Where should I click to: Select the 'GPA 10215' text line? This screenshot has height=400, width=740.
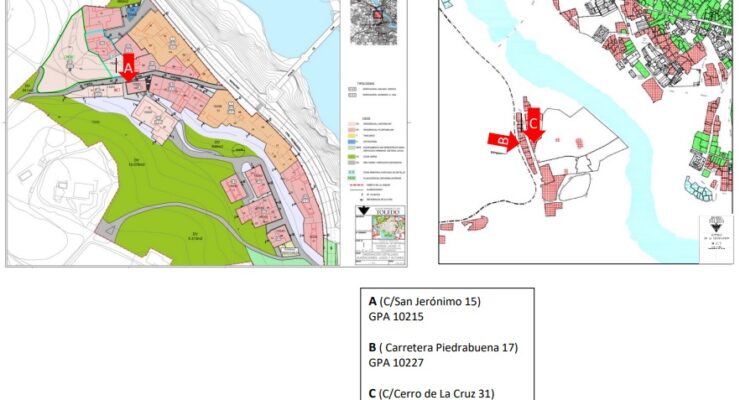(x=397, y=315)
